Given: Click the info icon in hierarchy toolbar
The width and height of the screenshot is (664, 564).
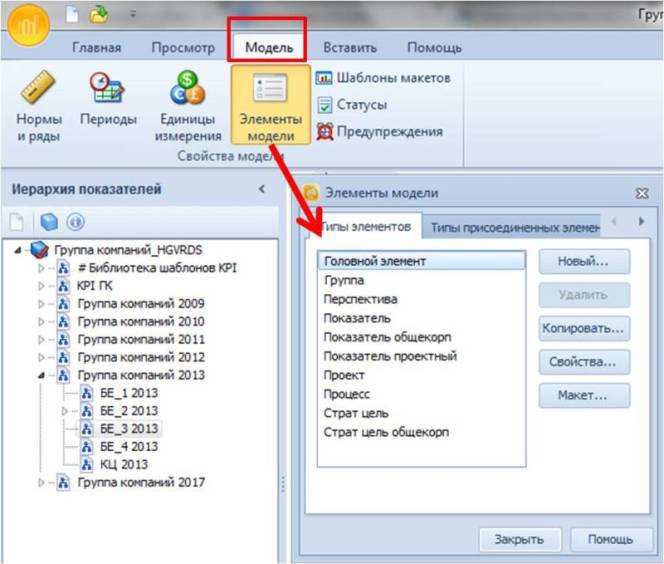Looking at the screenshot, I should pos(74,222).
